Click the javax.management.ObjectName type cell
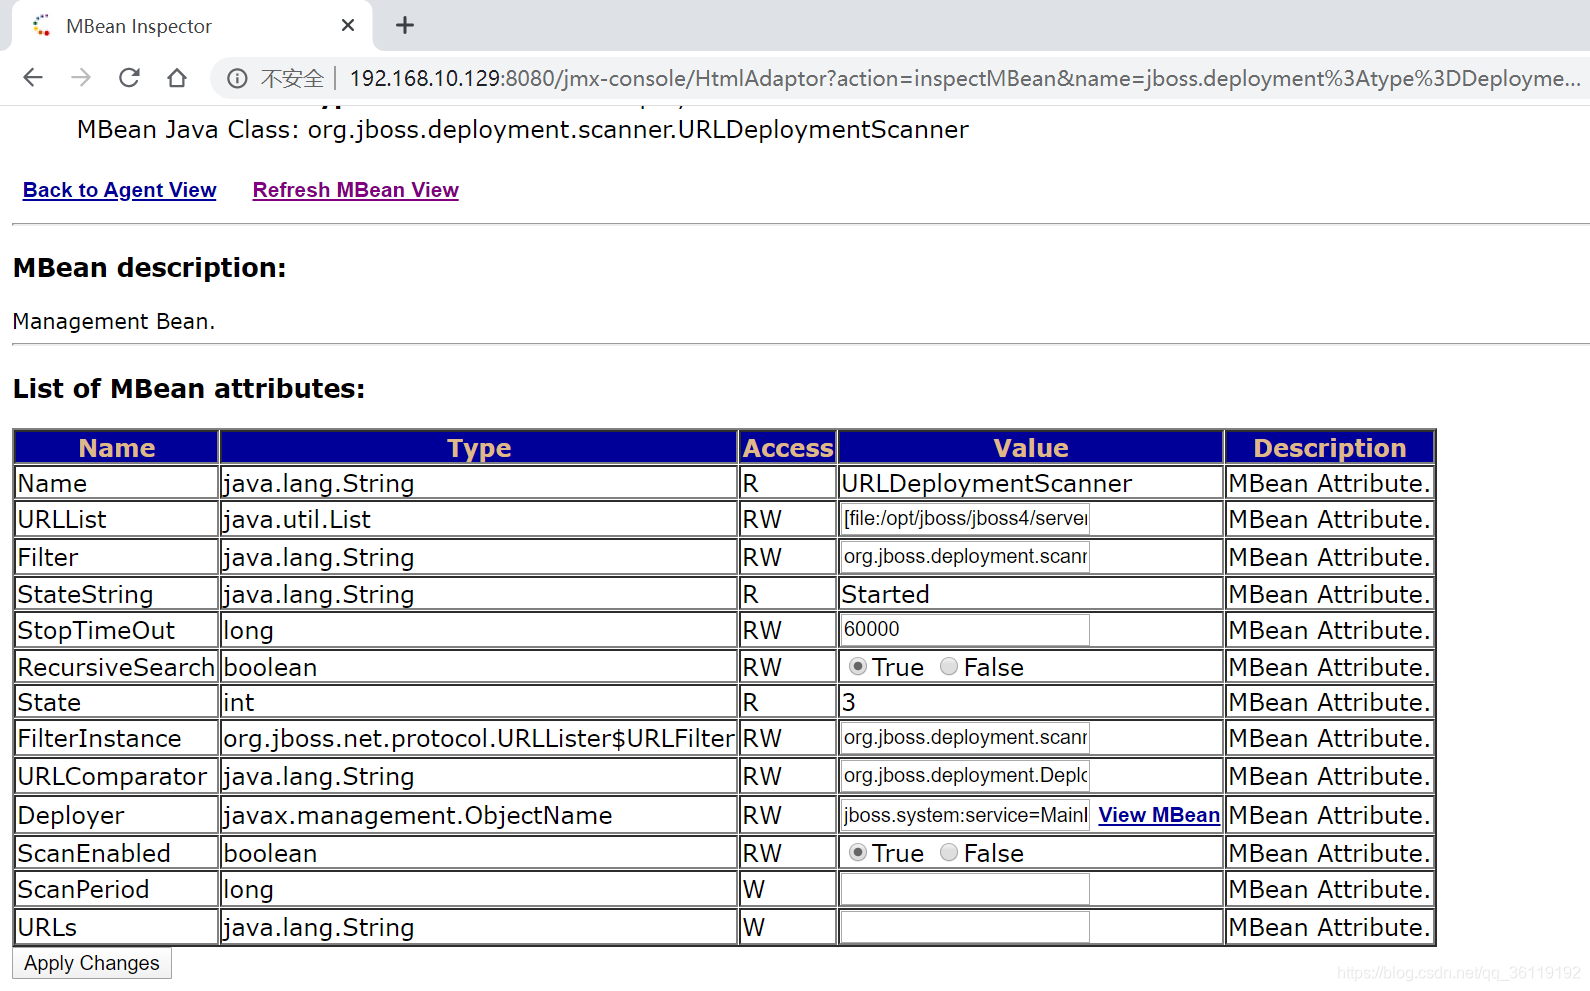The height and width of the screenshot is (991, 1590). coord(479,815)
